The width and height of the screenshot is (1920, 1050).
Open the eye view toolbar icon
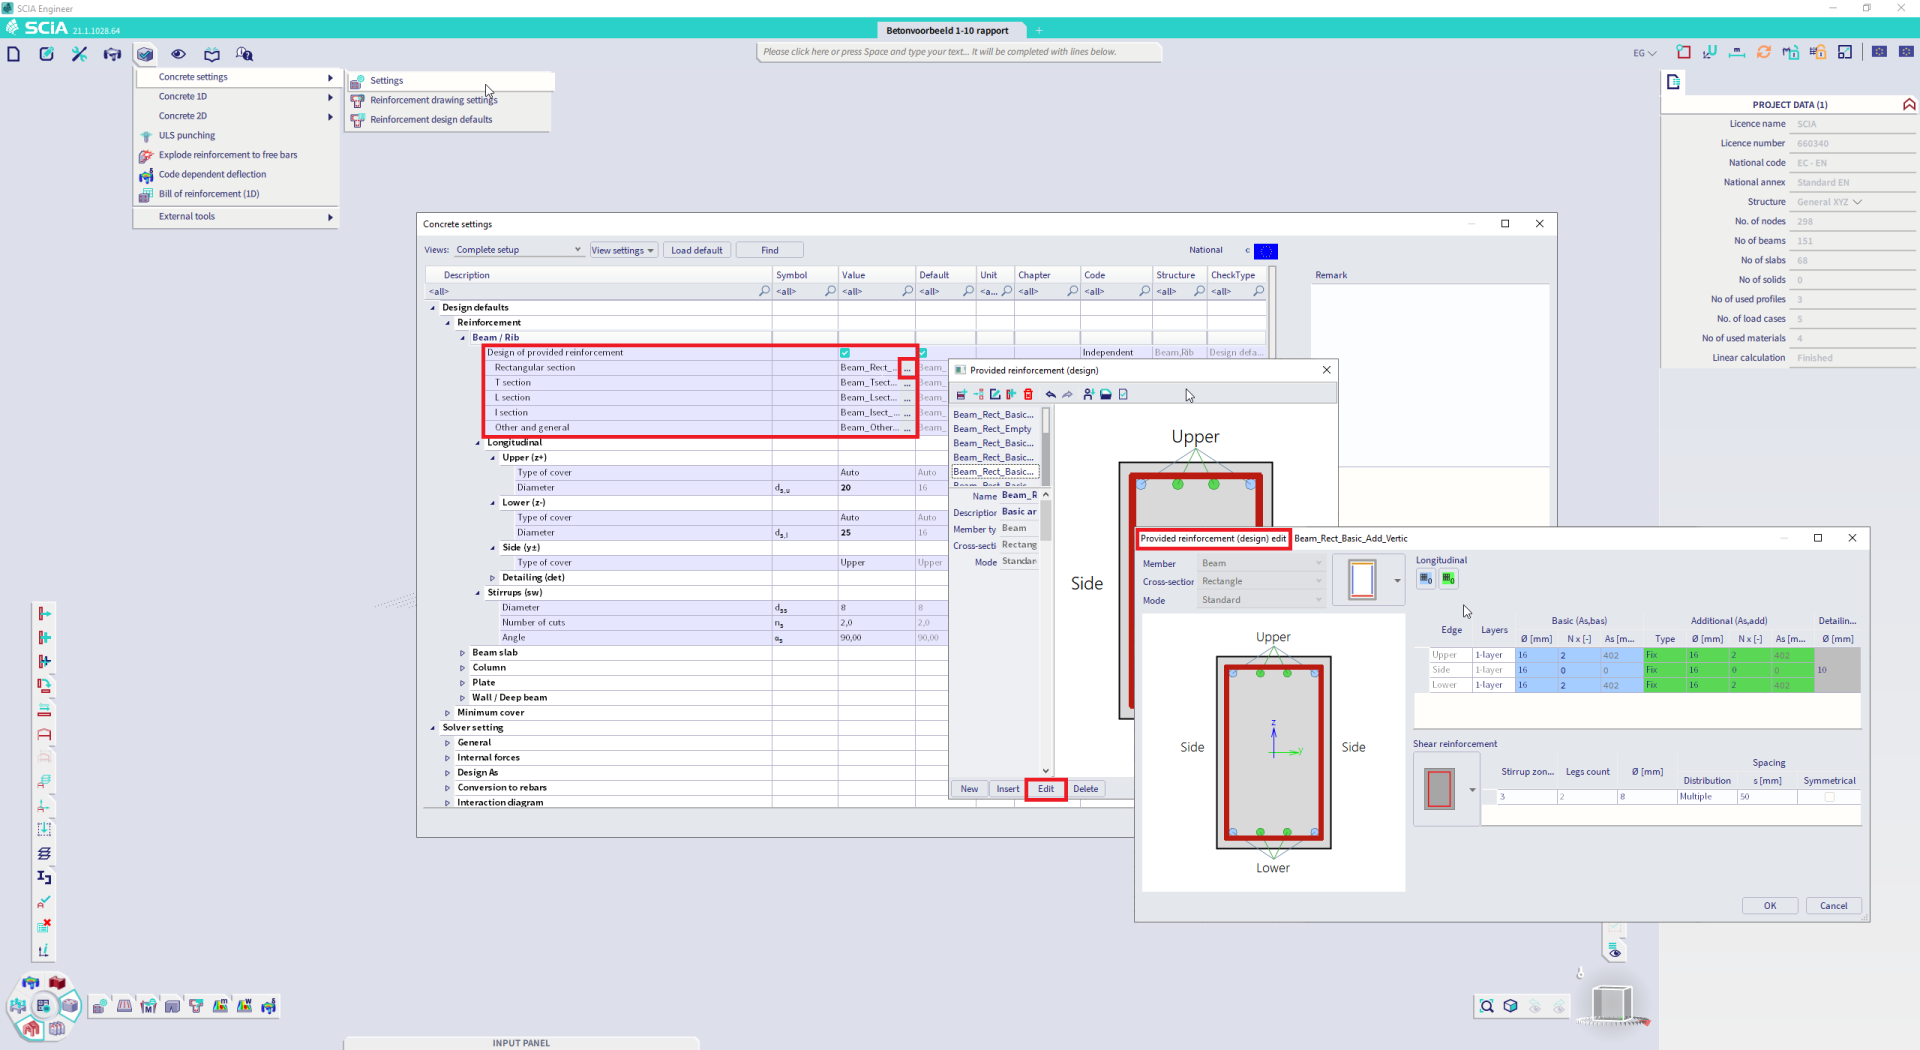(x=178, y=54)
